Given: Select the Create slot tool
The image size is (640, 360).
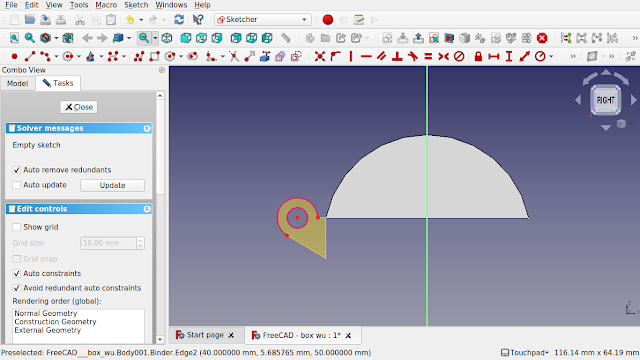Looking at the screenshot, I should pyautogui.click(x=192, y=56).
